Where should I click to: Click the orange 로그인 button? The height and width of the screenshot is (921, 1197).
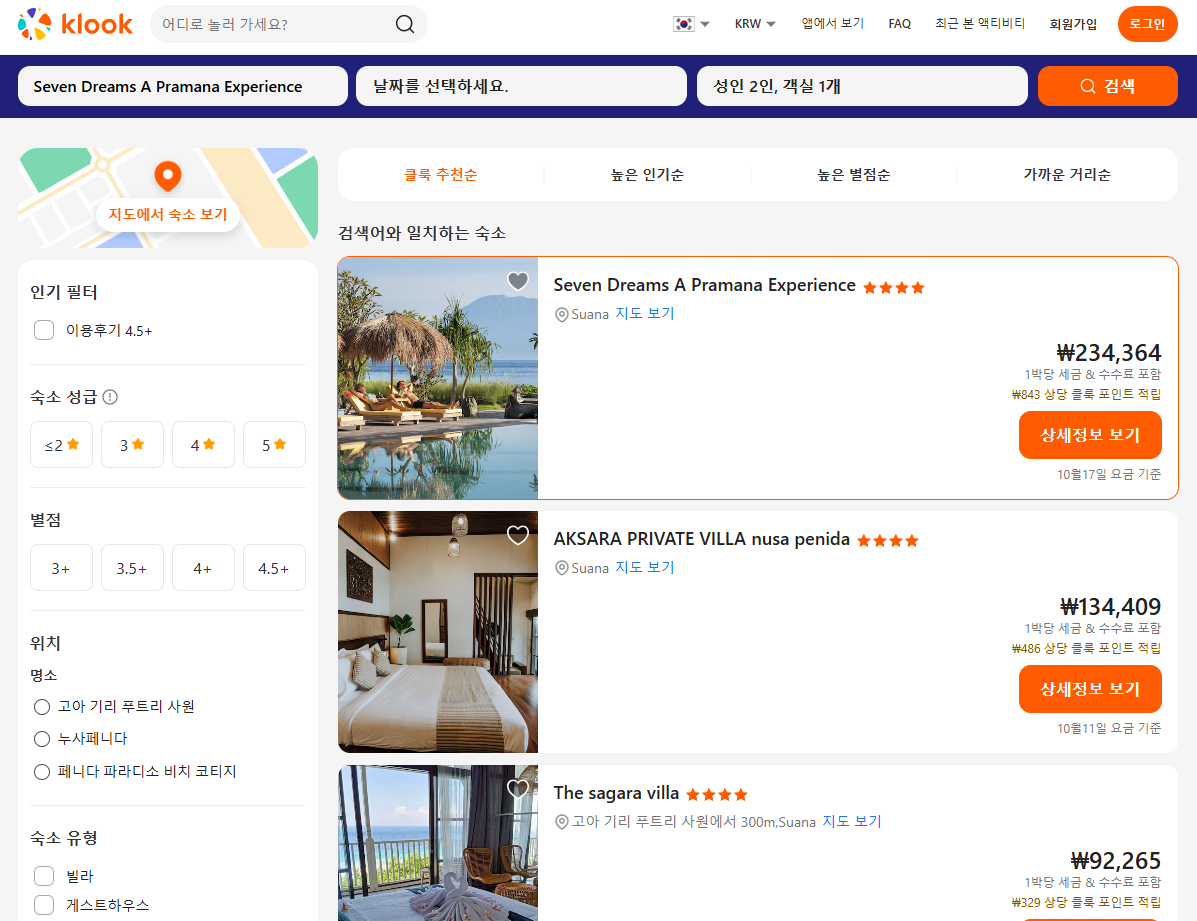click(x=1147, y=24)
